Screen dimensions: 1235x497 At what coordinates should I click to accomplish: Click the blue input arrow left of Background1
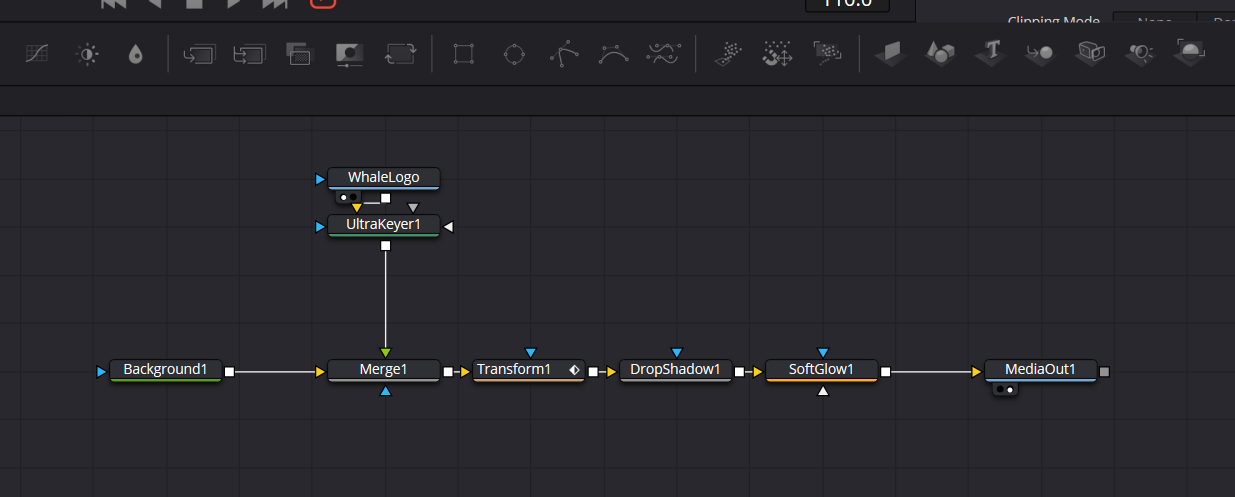[x=102, y=371]
